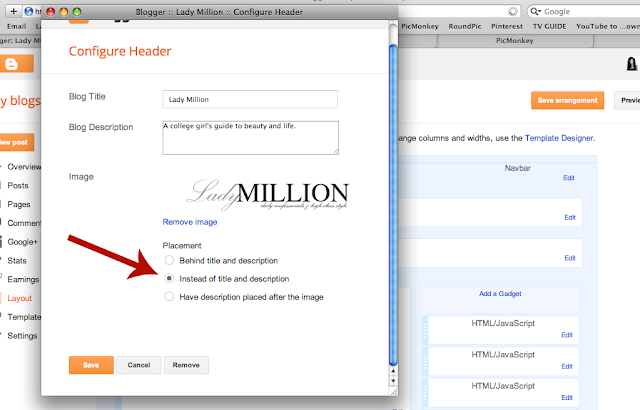Viewport: 640px width, 410px height.
Task: Click the New post button
Action: [x=16, y=142]
